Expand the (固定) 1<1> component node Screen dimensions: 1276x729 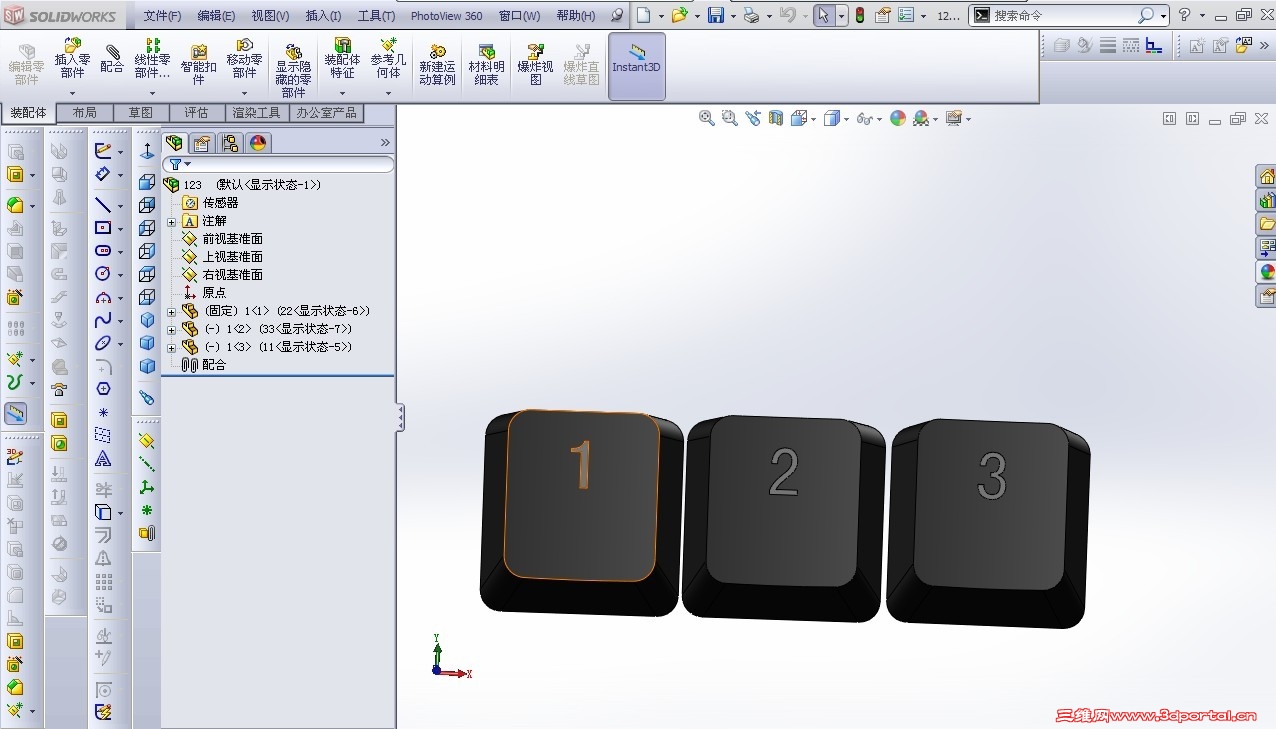171,311
